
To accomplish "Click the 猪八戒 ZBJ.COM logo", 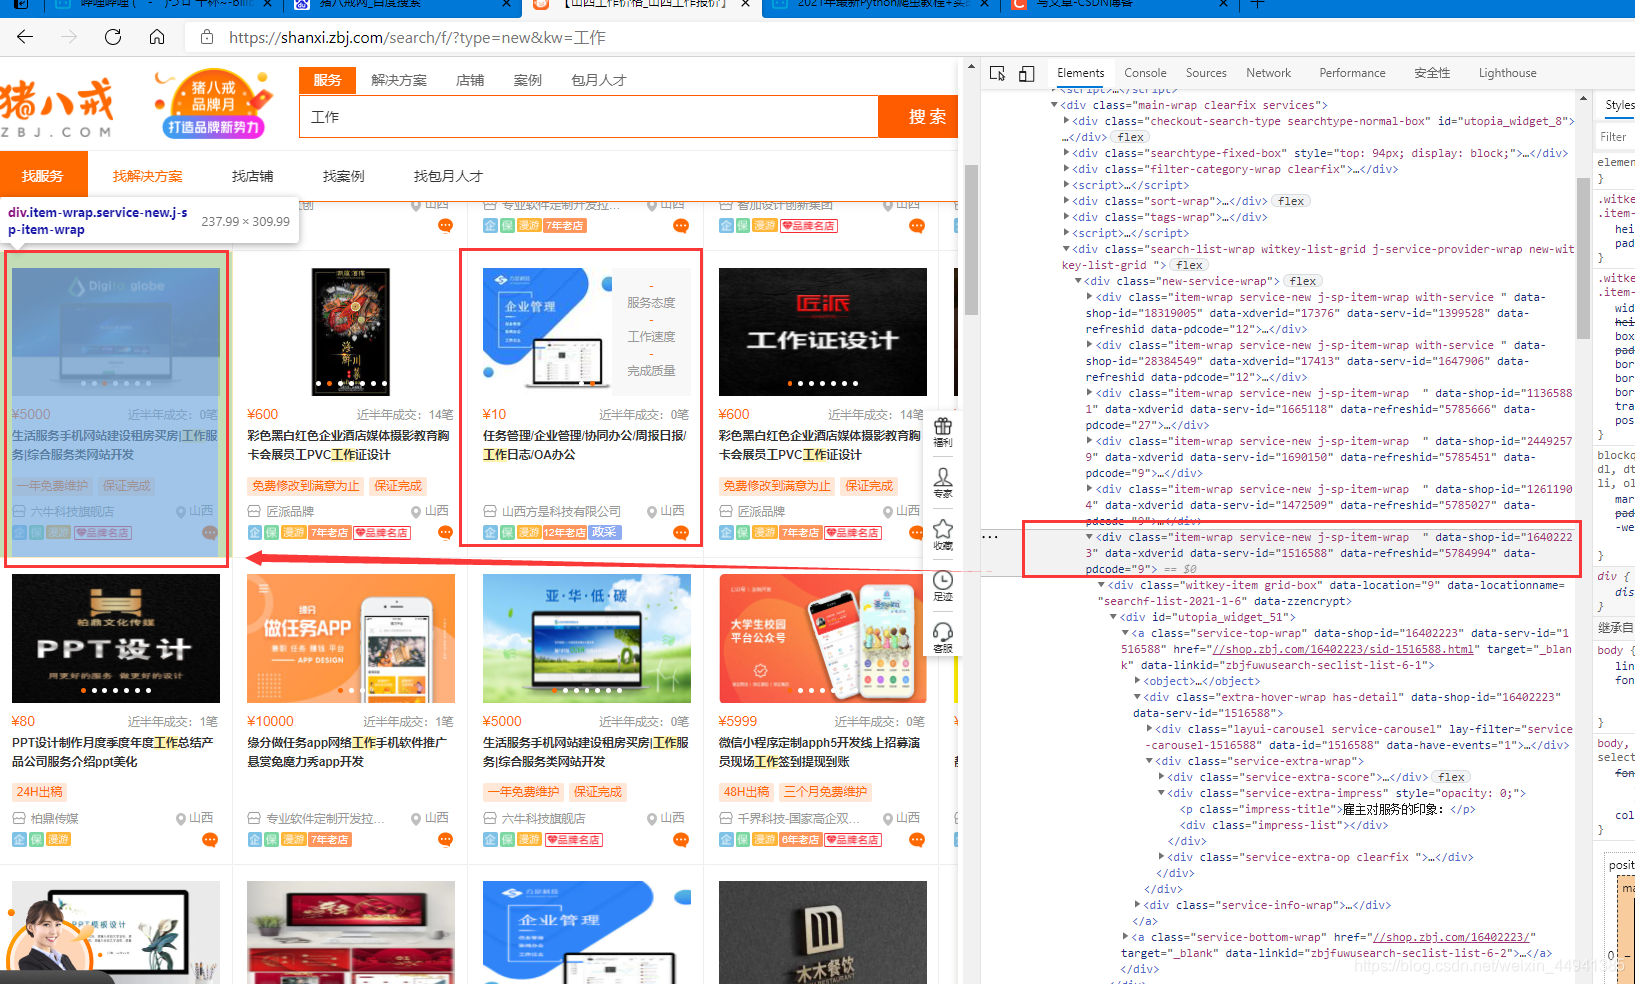I will click(x=57, y=109).
